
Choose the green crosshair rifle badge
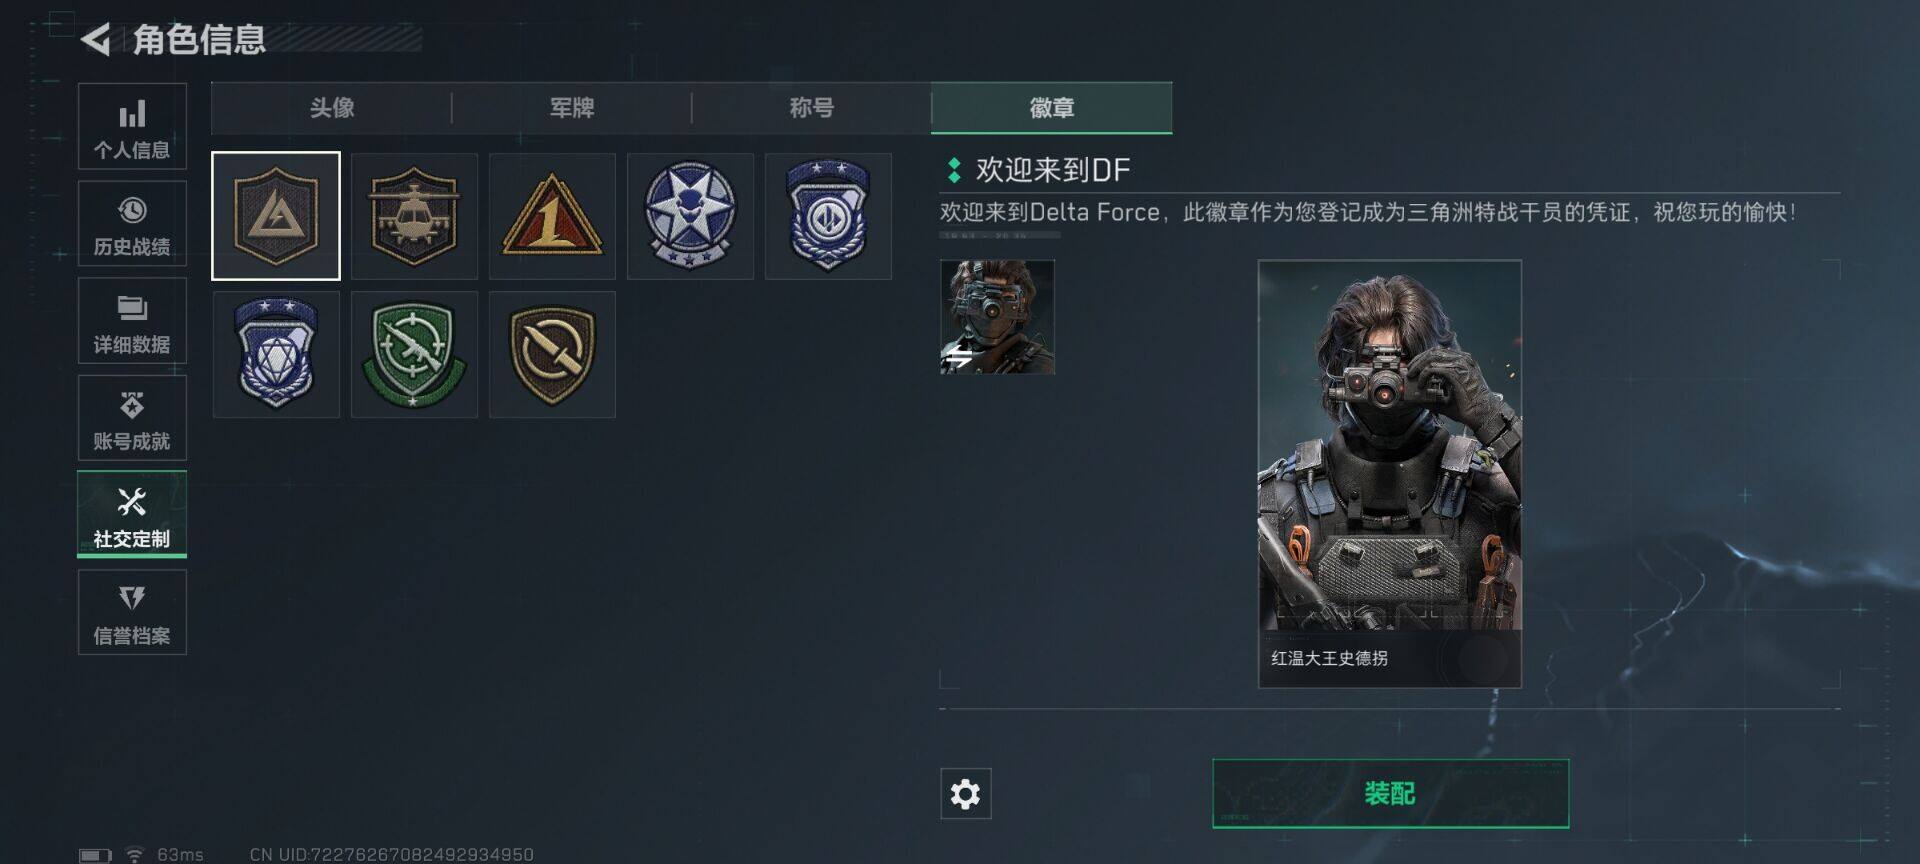[414, 354]
